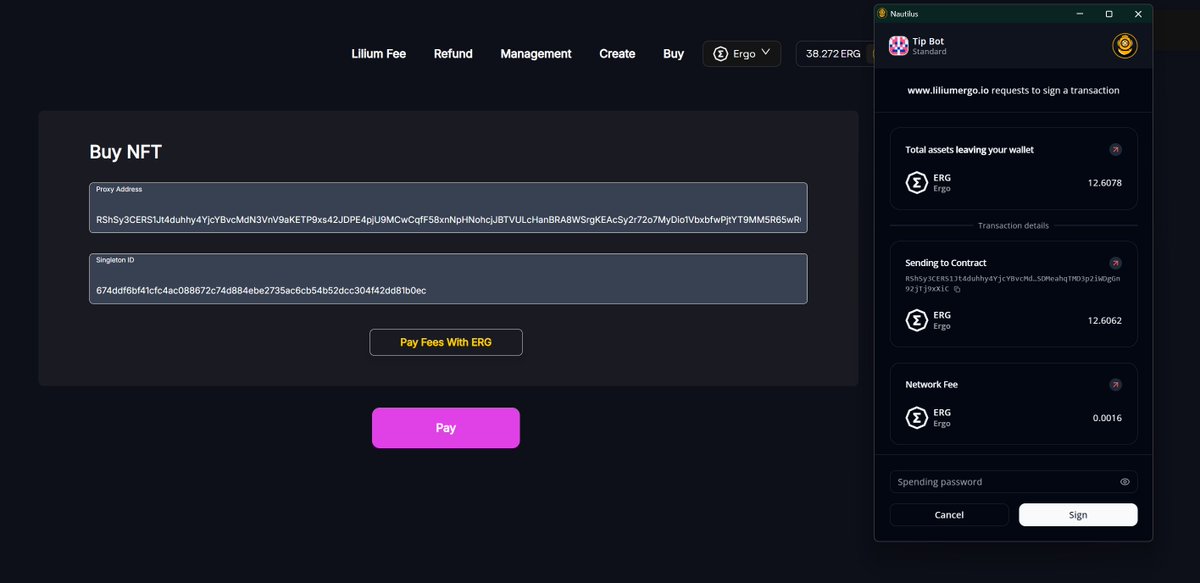The width and height of the screenshot is (1200, 583).
Task: Open the Buy page
Action: pyautogui.click(x=674, y=54)
